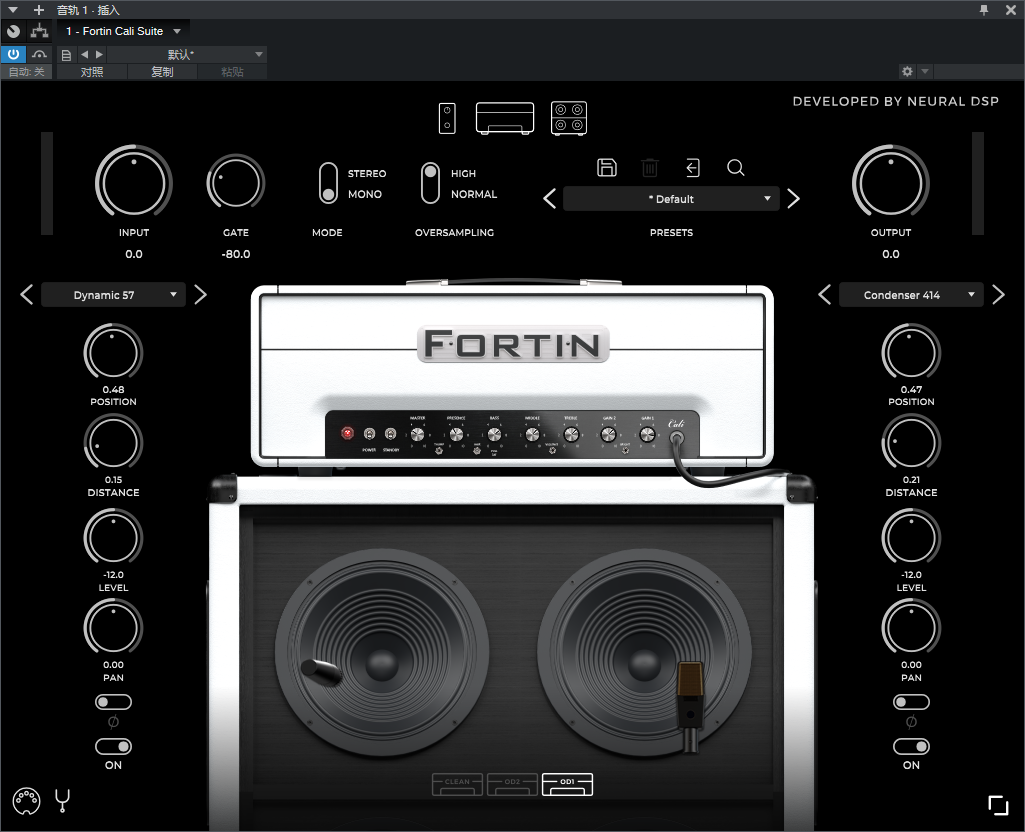Toggle right mic ON switch
Image resolution: width=1025 pixels, height=832 pixels.
(x=911, y=746)
